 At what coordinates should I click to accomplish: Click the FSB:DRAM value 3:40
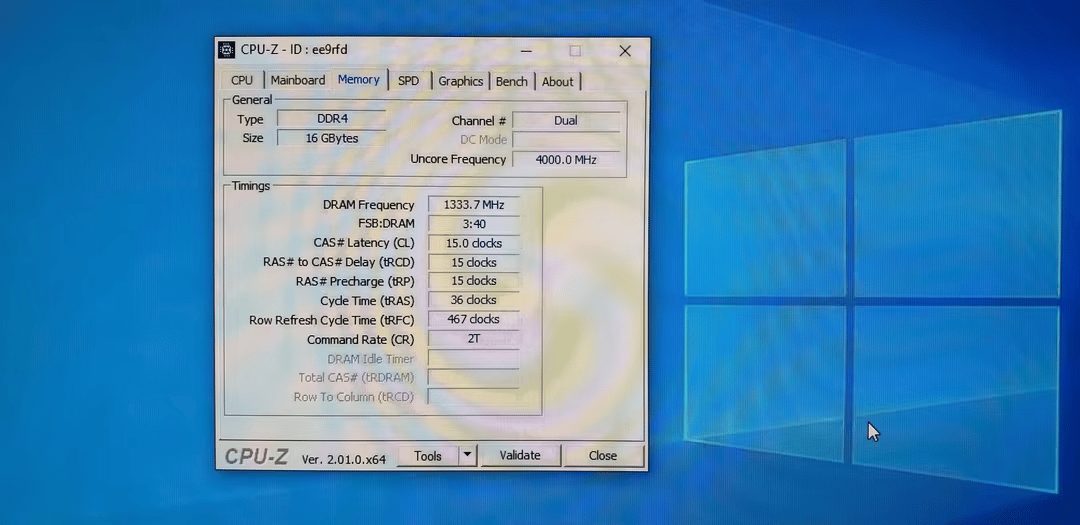(474, 224)
